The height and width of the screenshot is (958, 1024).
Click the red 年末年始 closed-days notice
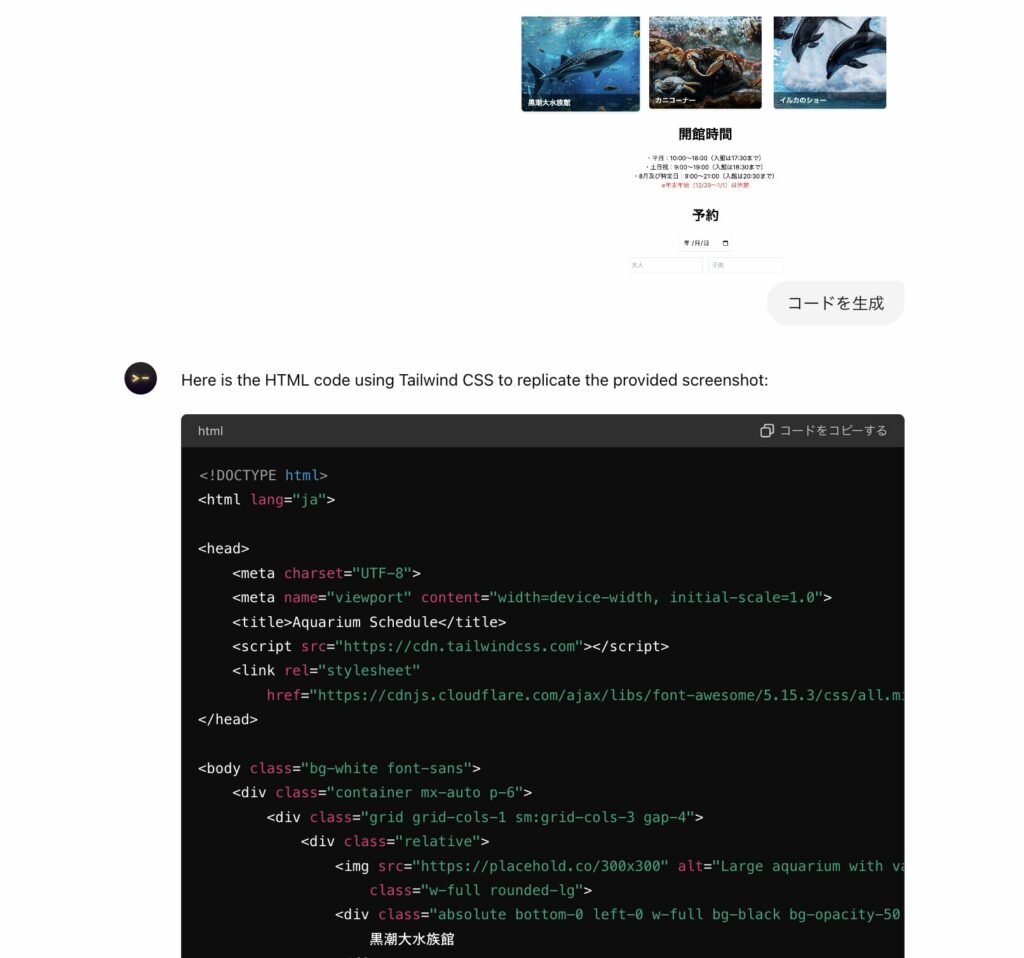[x=704, y=184]
